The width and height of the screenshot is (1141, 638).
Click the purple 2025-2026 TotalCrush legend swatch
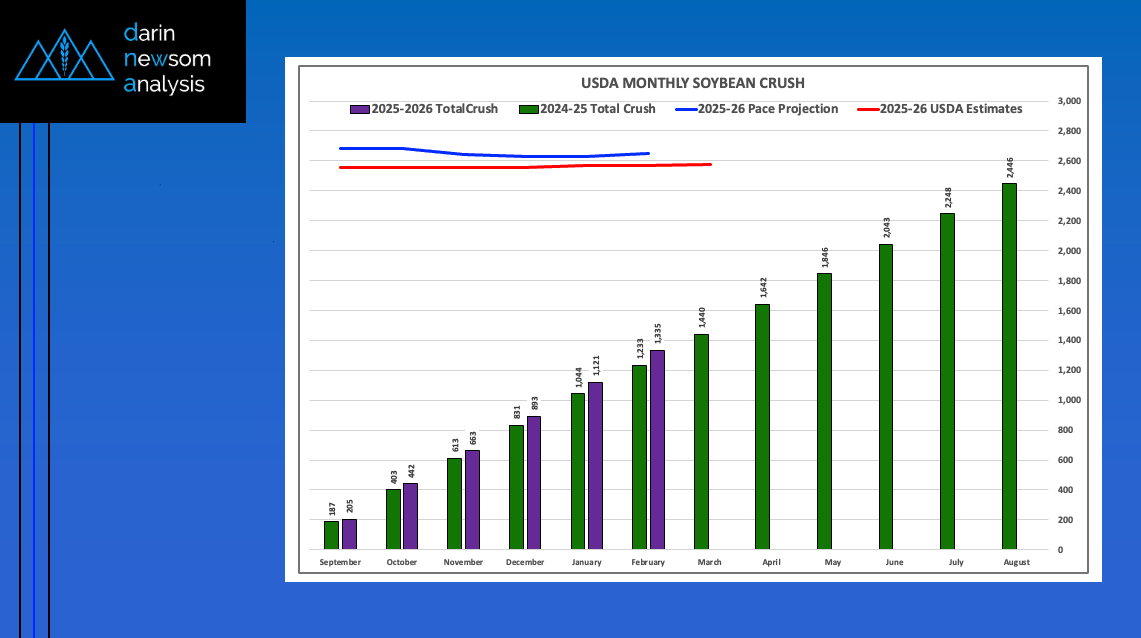point(359,109)
